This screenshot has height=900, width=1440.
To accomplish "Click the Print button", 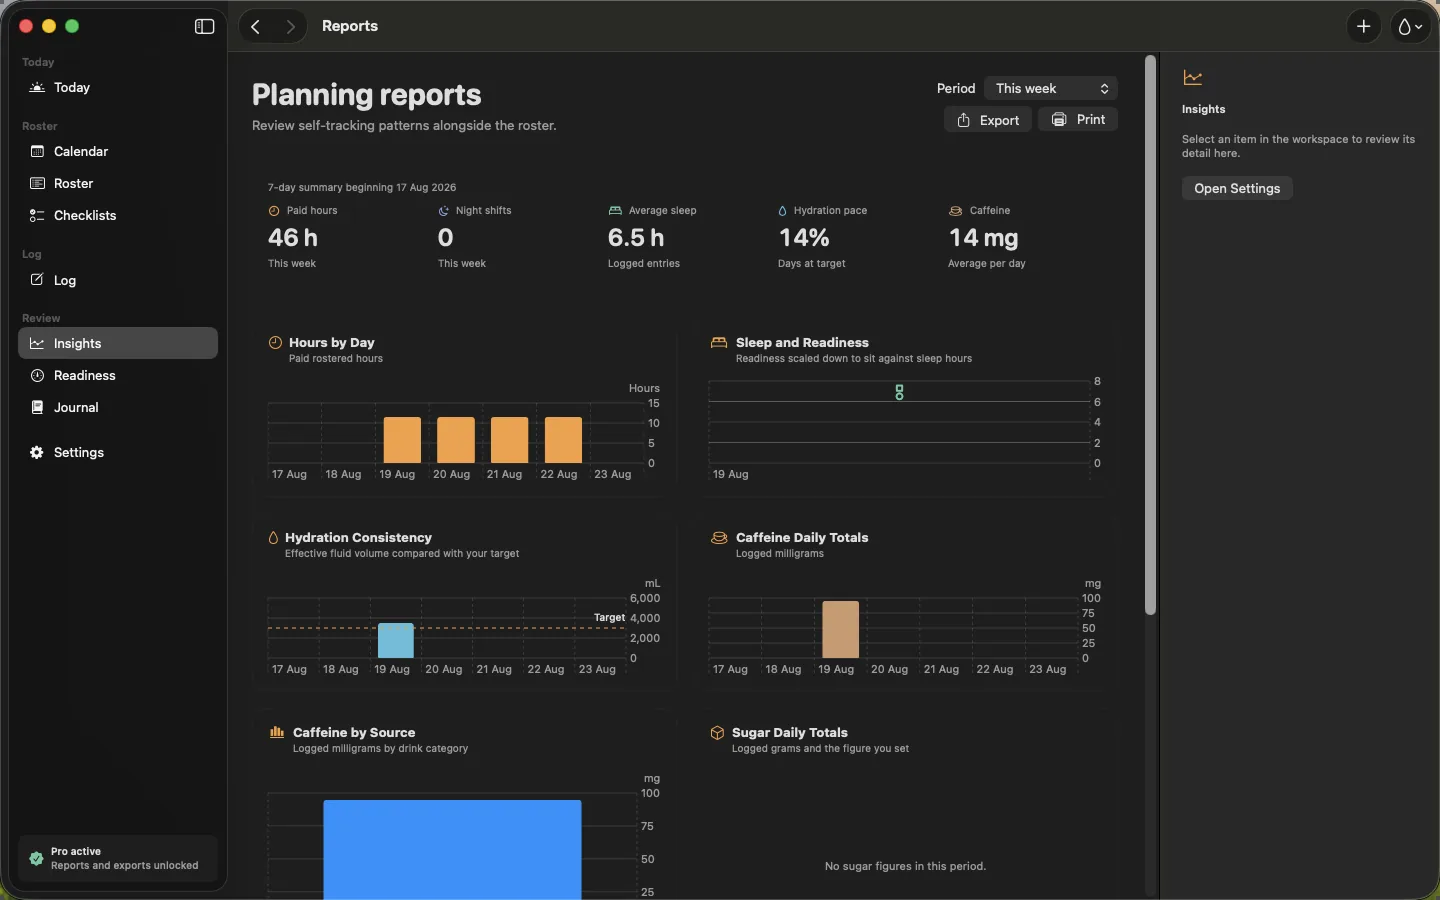I will (x=1078, y=120).
